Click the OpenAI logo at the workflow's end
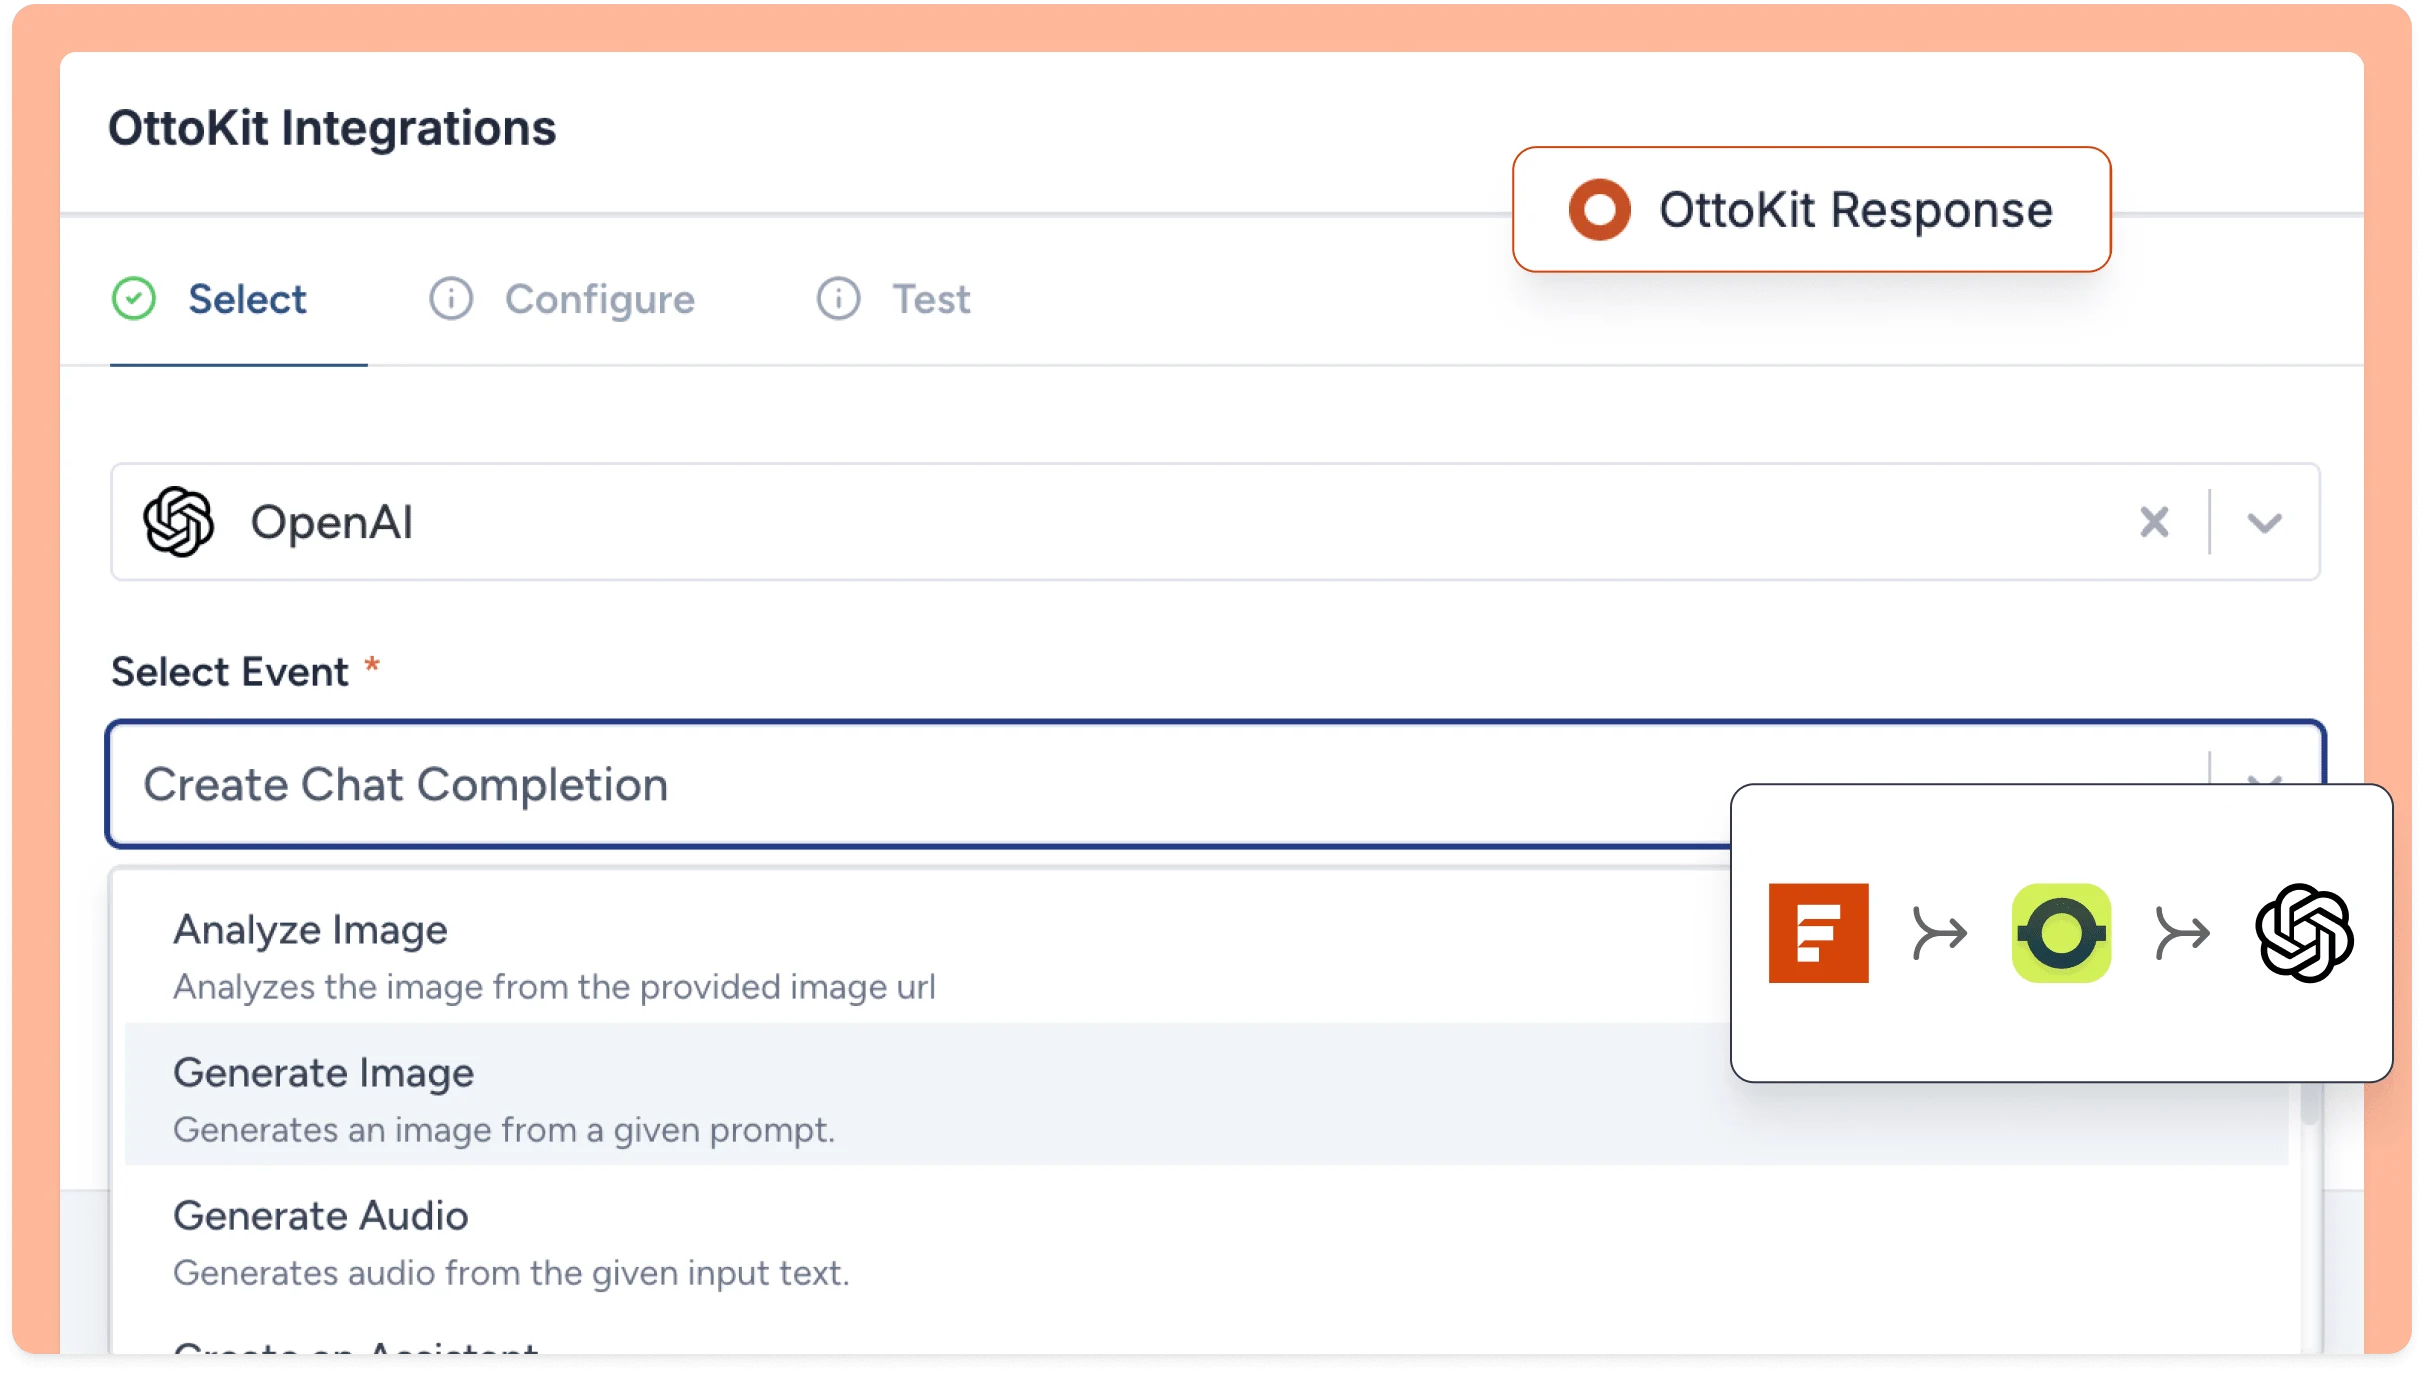This screenshot has width=2424, height=1374. click(x=2305, y=932)
